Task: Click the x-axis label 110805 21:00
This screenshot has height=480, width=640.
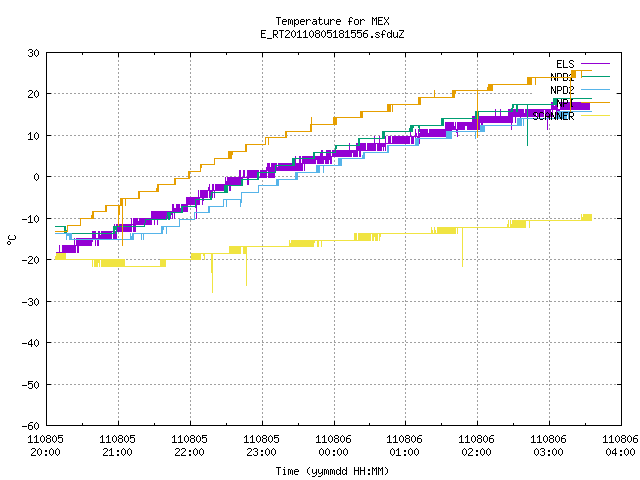Action: tap(118, 446)
